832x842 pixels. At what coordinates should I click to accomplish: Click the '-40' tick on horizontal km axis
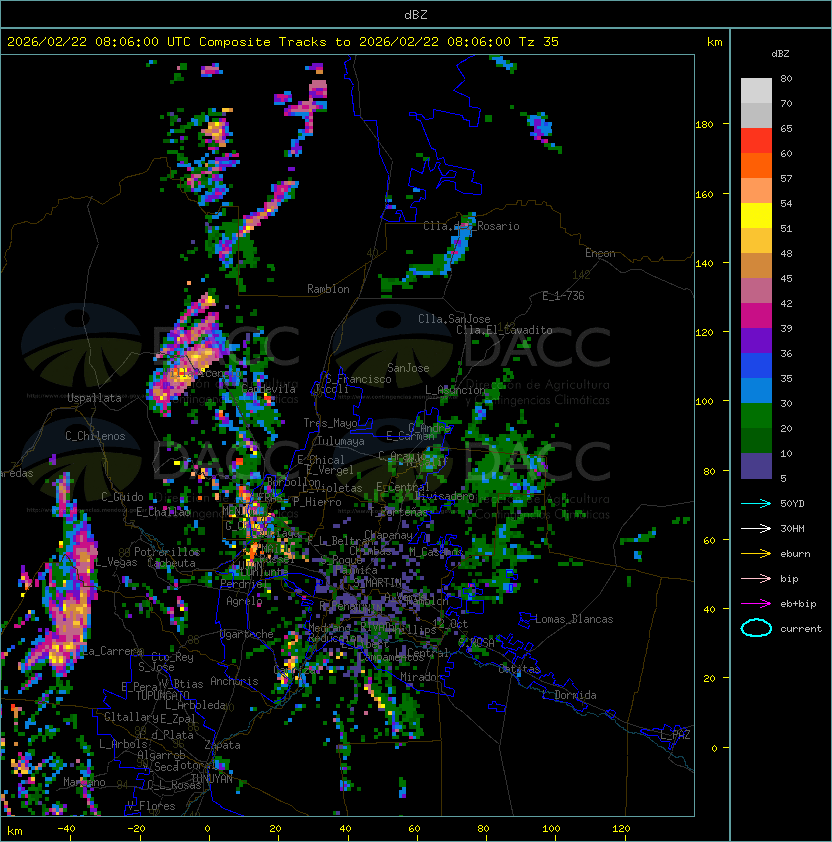66,829
